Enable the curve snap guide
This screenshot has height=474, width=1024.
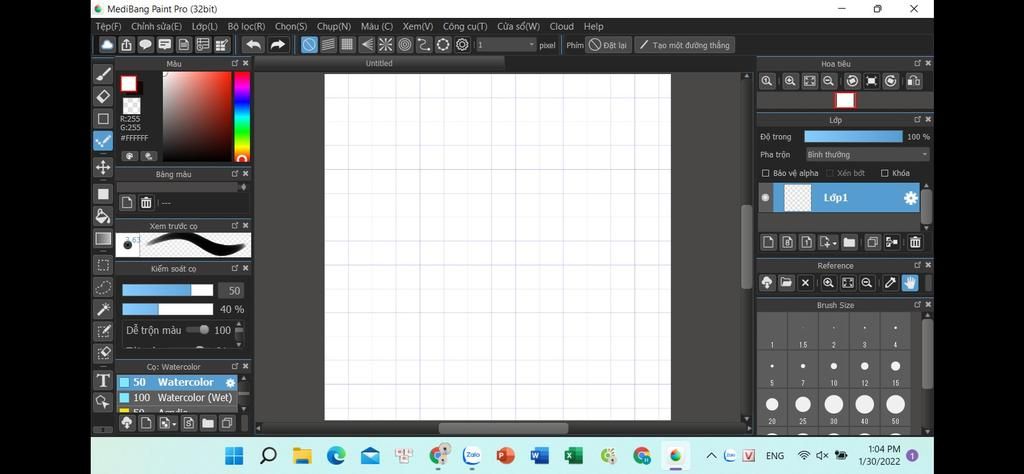click(x=424, y=45)
